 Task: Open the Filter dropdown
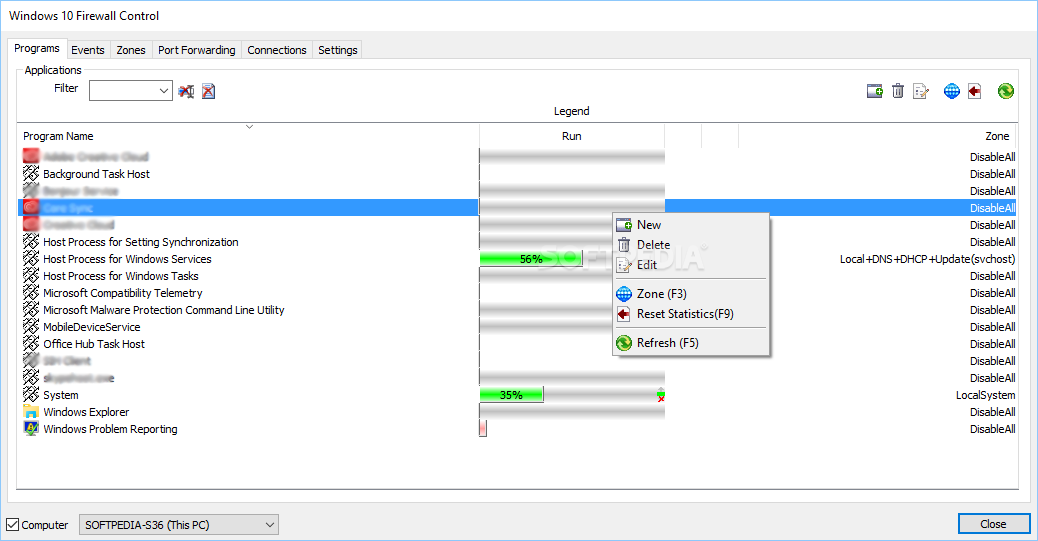164,91
